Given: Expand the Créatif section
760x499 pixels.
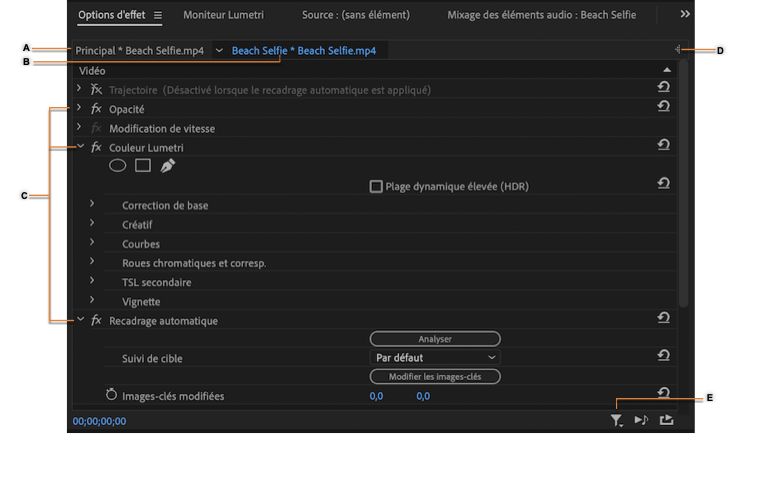Looking at the screenshot, I should coord(92,223).
